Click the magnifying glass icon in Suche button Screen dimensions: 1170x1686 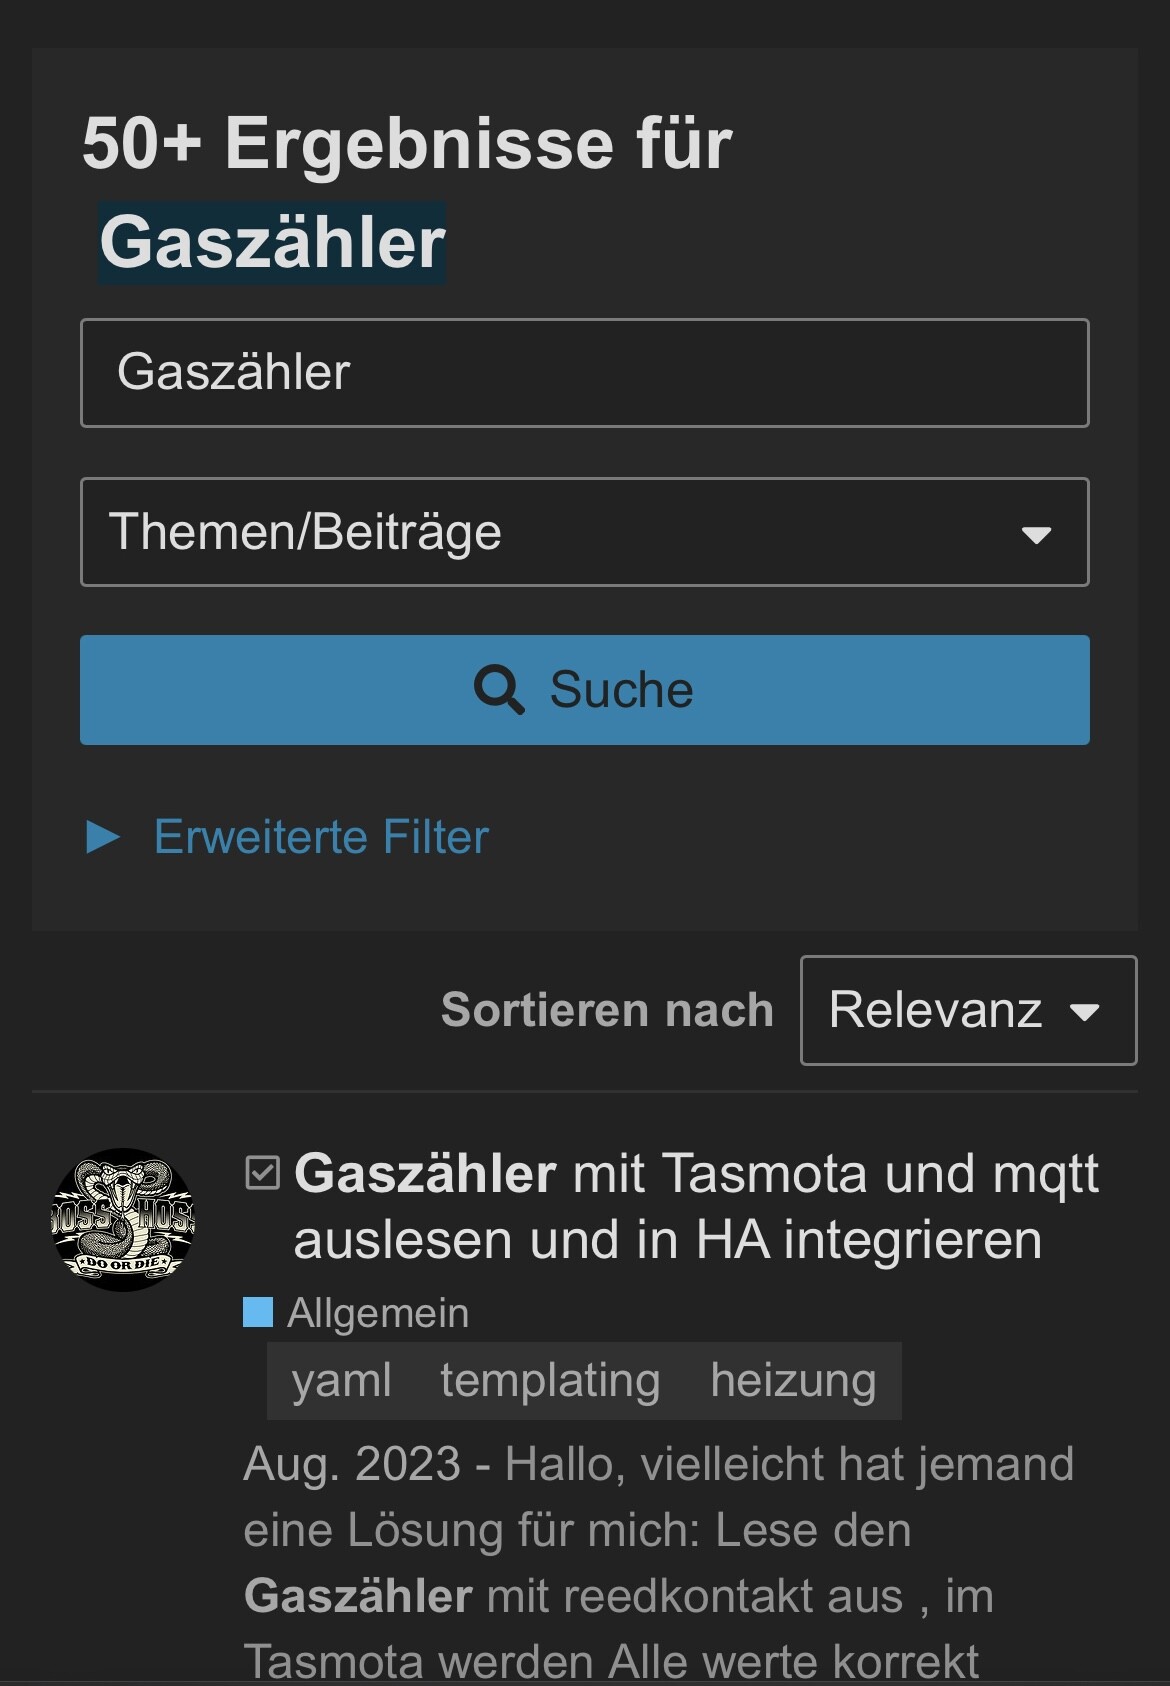coord(498,689)
